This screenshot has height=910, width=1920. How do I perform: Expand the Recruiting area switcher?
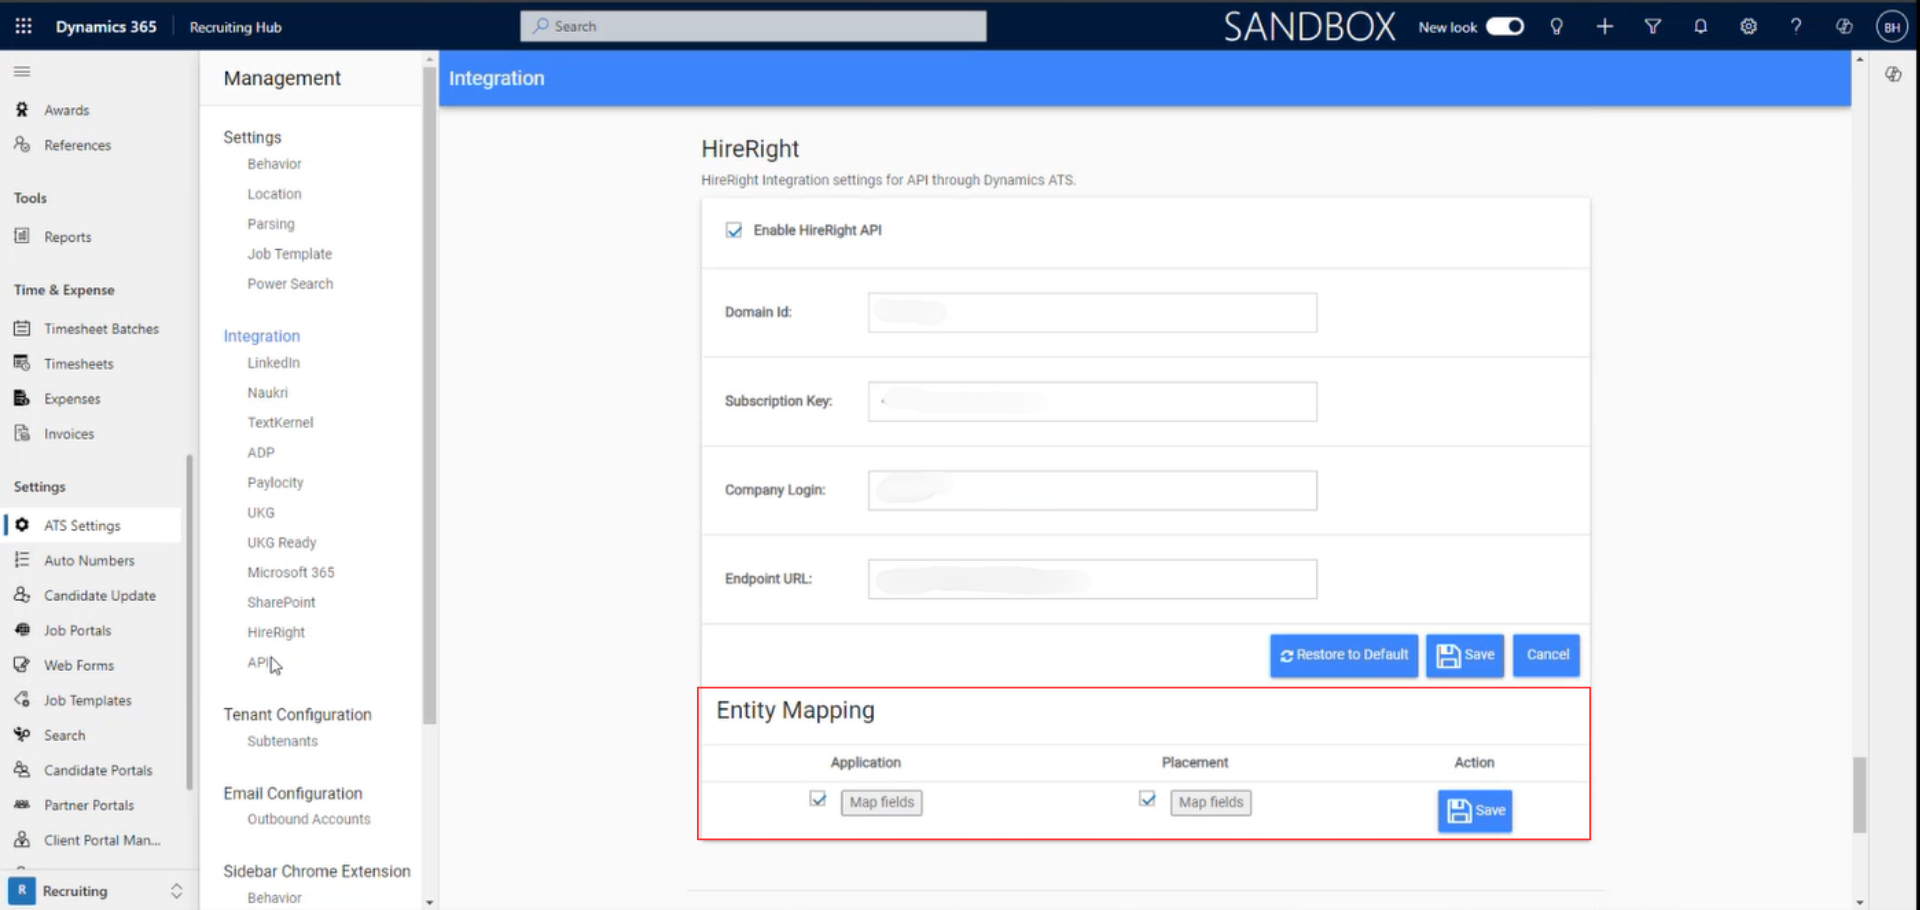pos(176,891)
